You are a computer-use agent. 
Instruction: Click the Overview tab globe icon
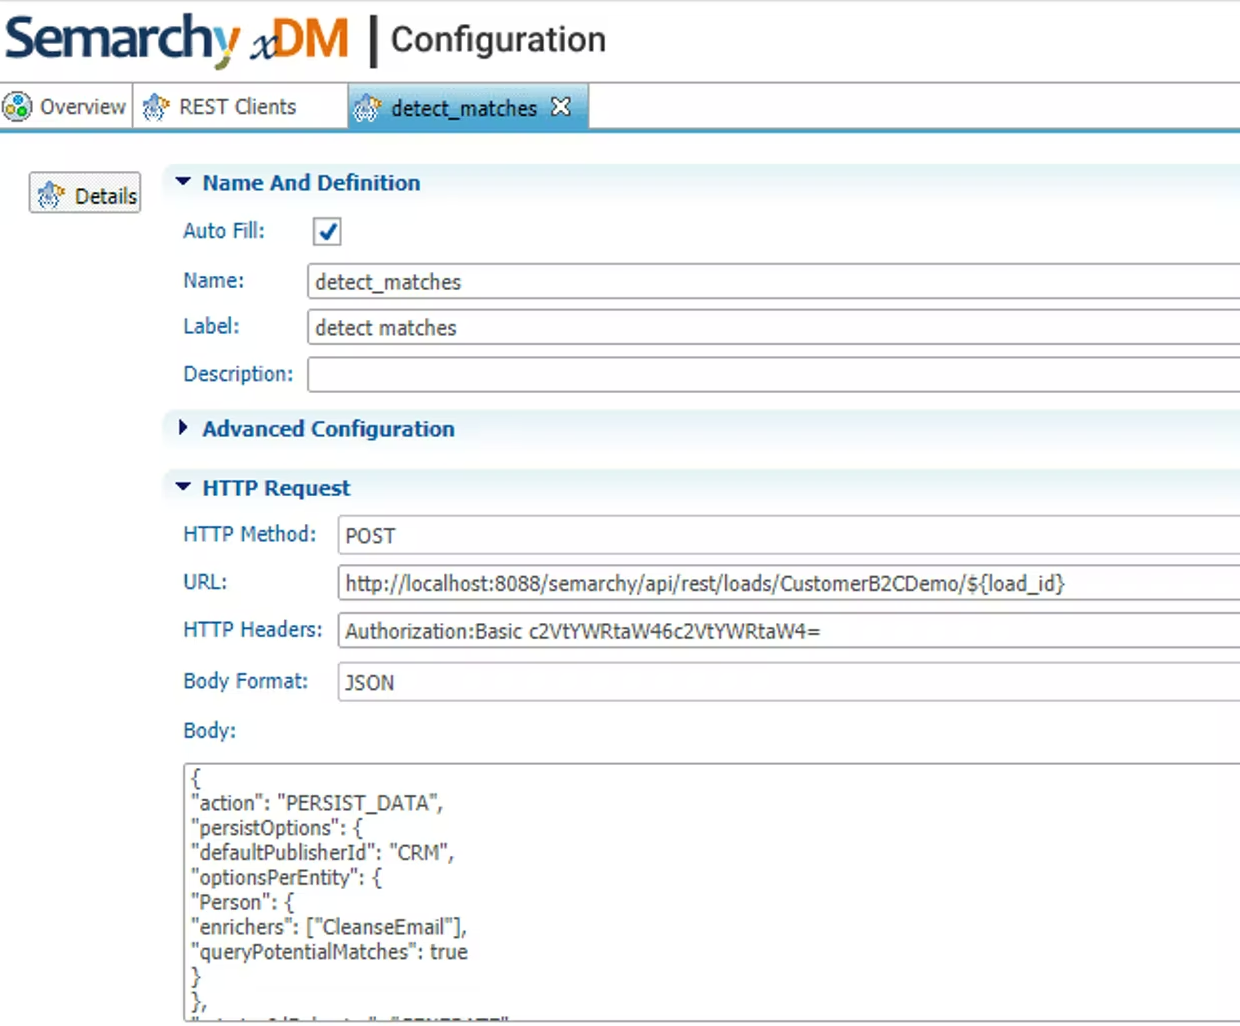pyautogui.click(x=17, y=107)
